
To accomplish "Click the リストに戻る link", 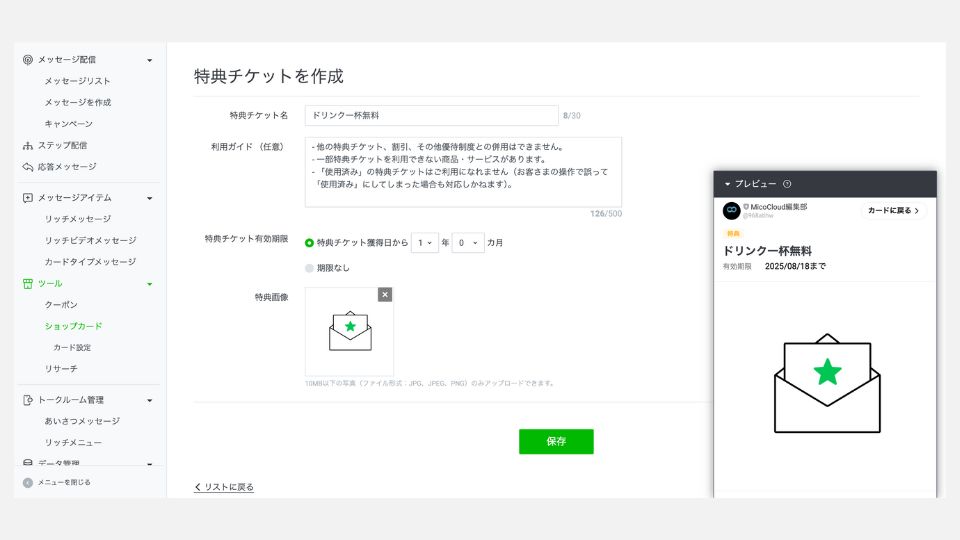I will click(x=224, y=487).
